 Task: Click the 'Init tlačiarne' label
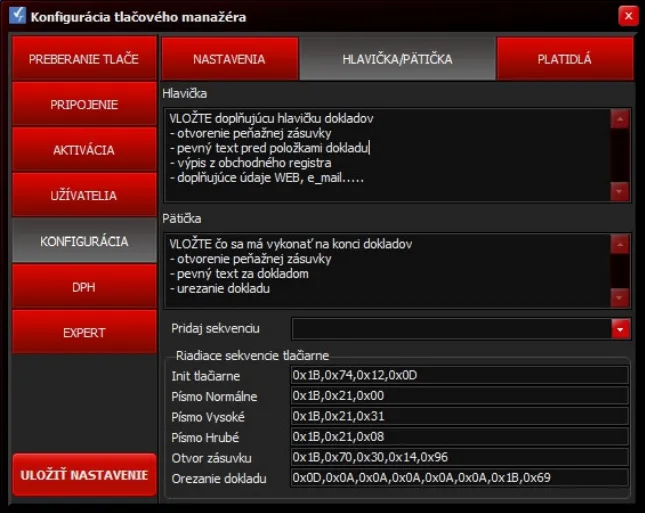206,376
